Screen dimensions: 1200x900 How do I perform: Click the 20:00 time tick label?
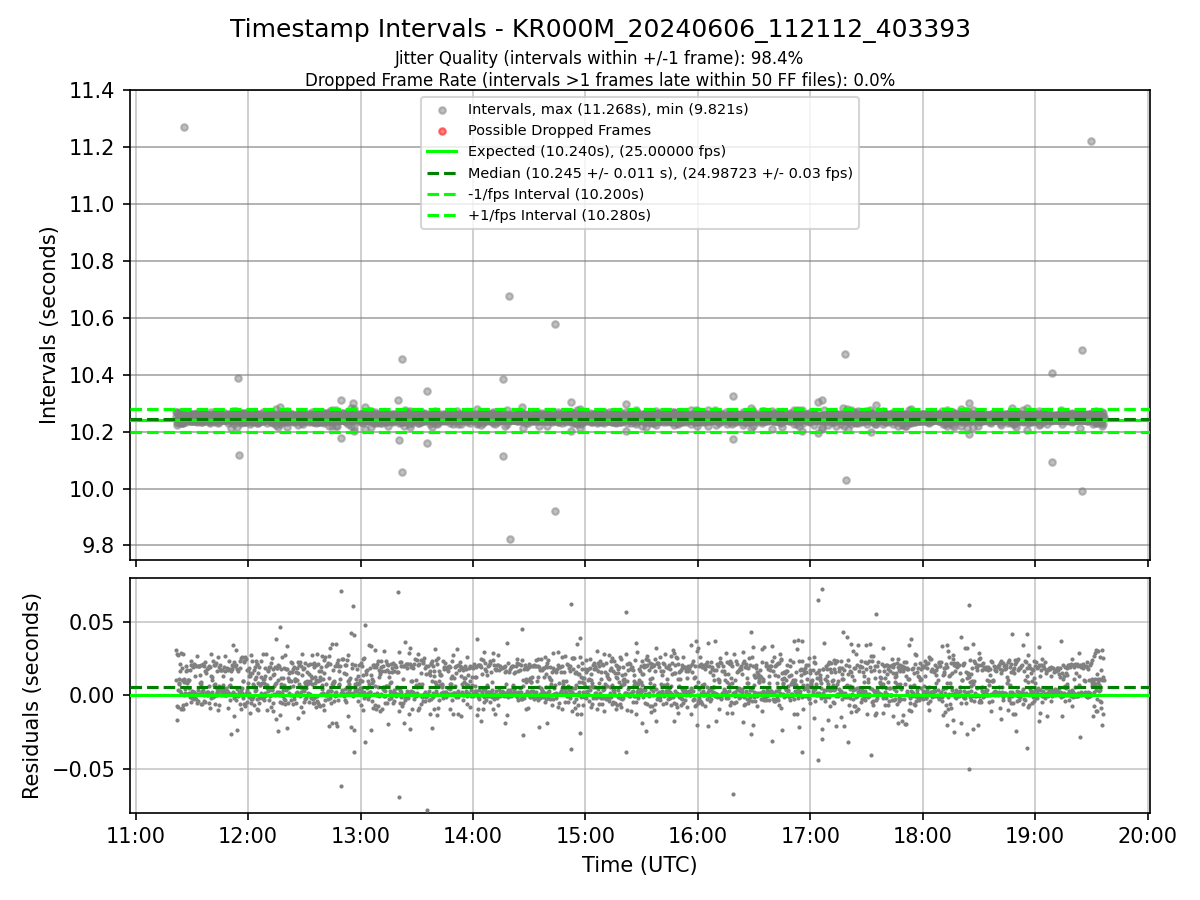tap(1147, 835)
